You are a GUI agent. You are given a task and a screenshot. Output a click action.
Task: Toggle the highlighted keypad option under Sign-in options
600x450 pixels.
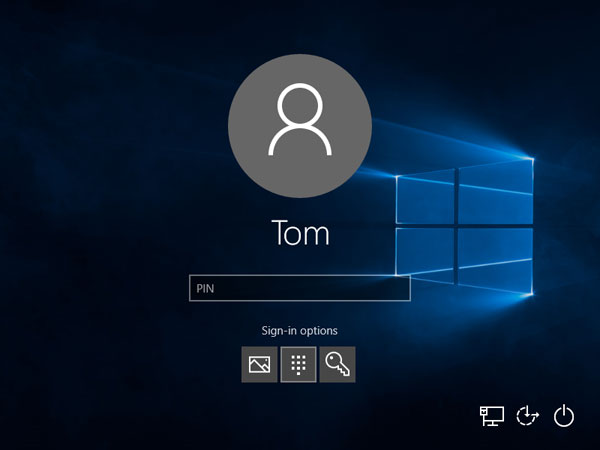coord(298,365)
